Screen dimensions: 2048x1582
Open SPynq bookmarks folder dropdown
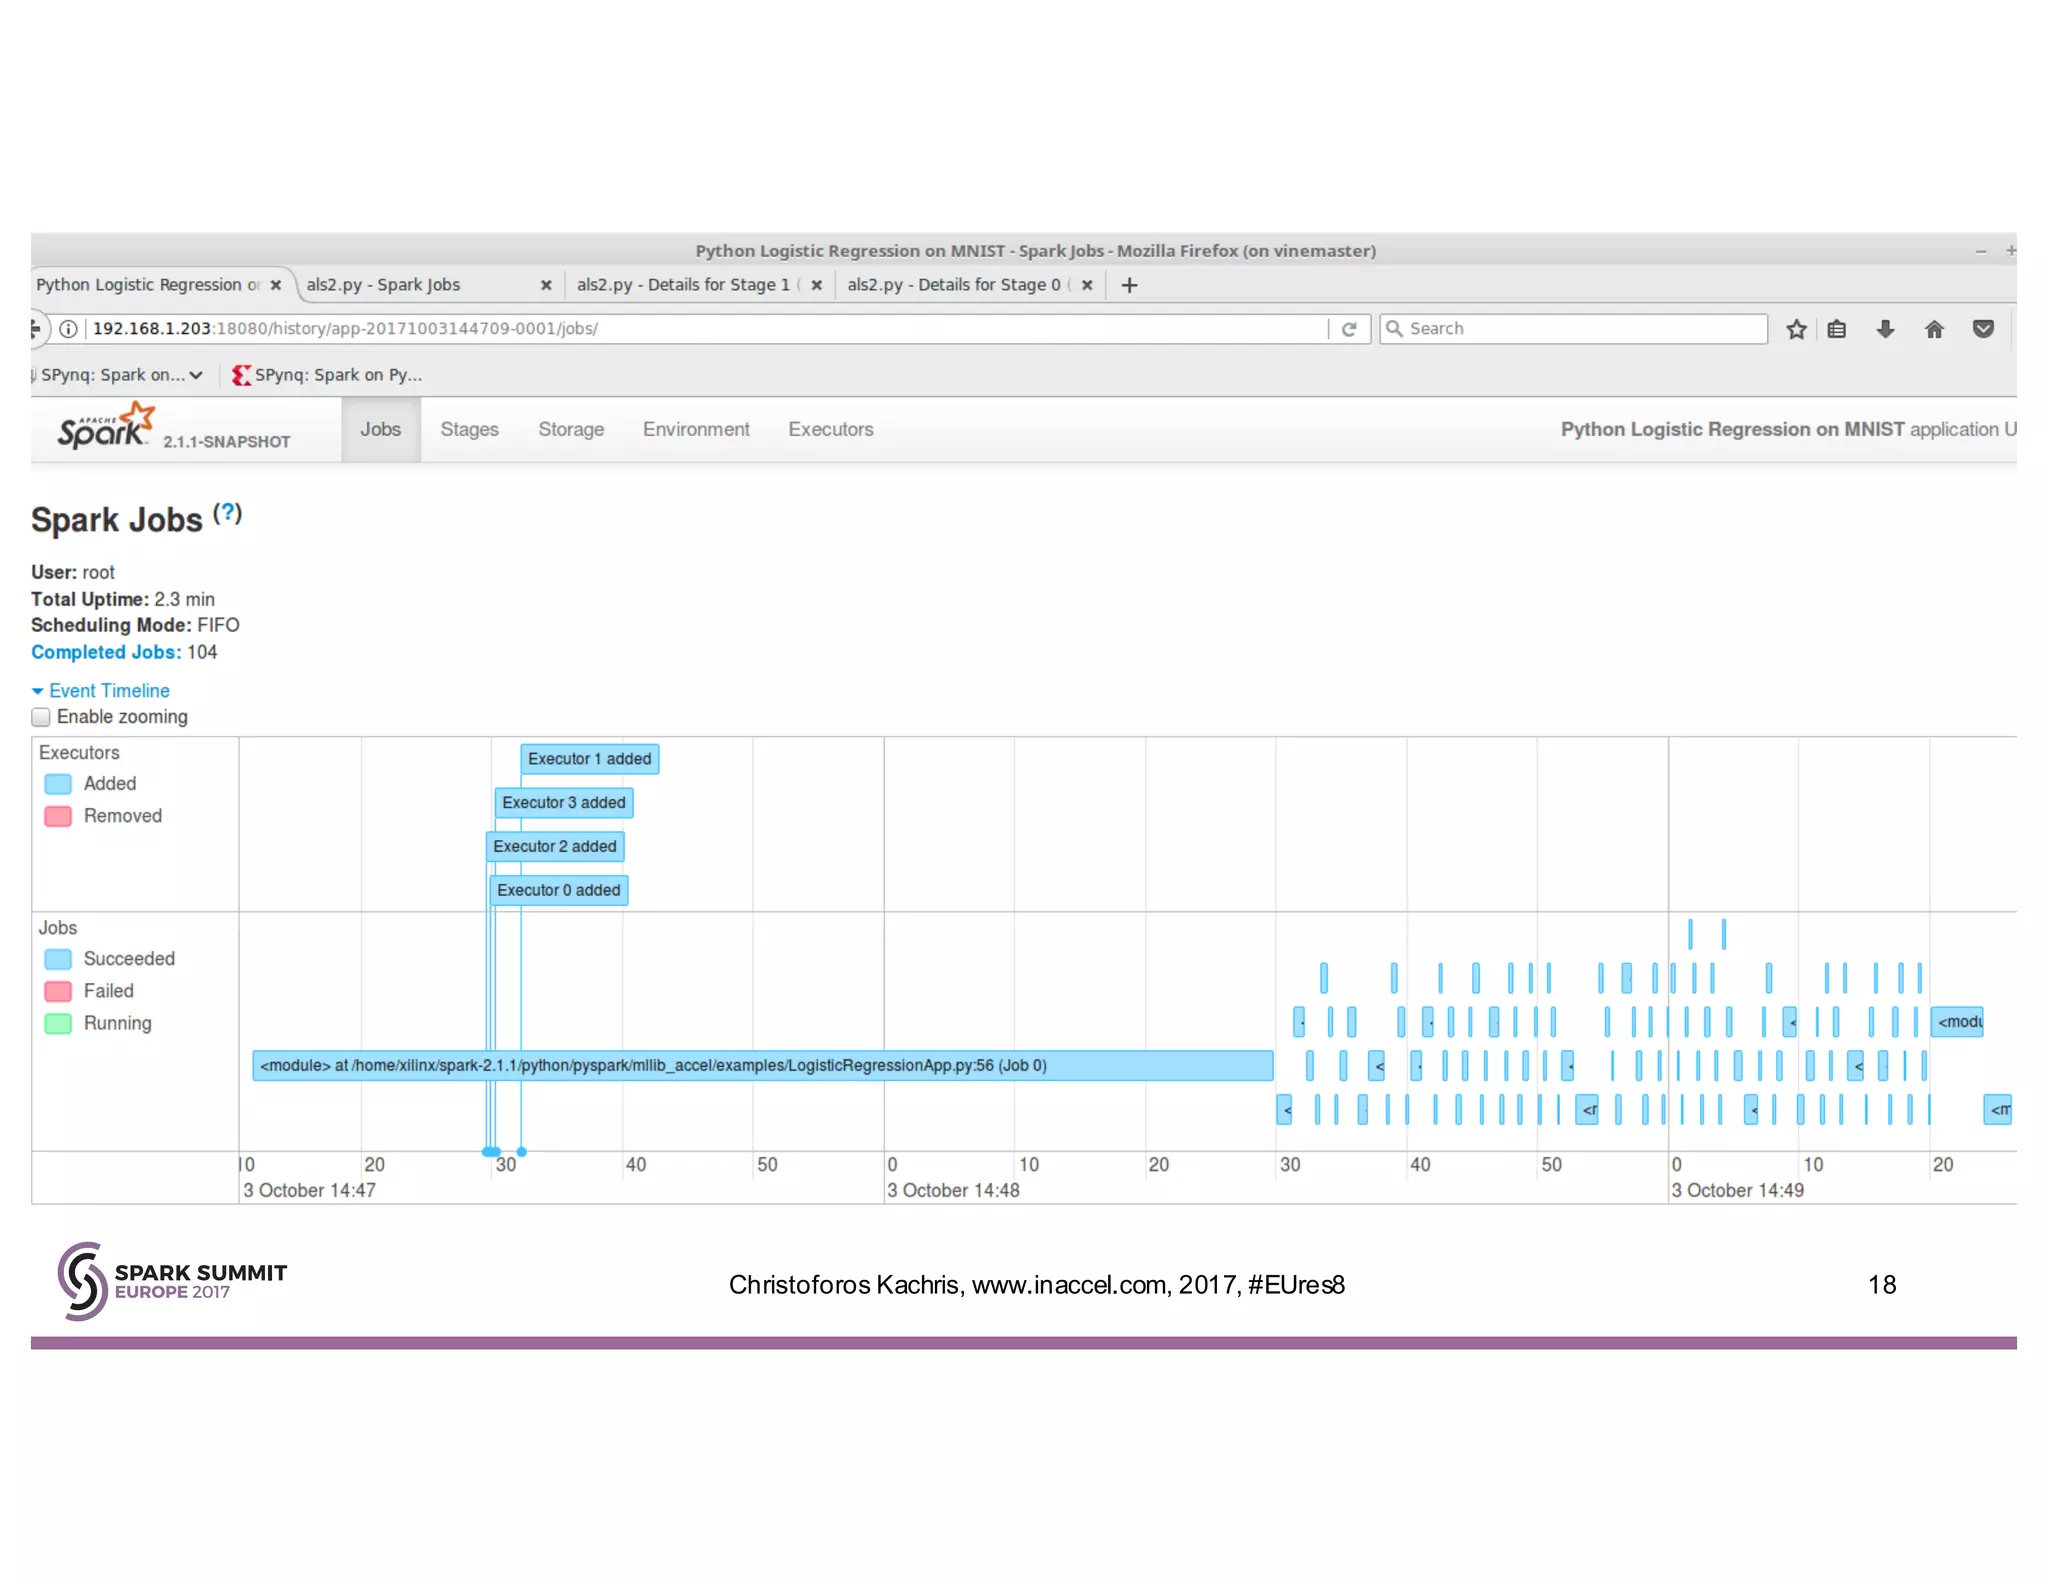120,375
